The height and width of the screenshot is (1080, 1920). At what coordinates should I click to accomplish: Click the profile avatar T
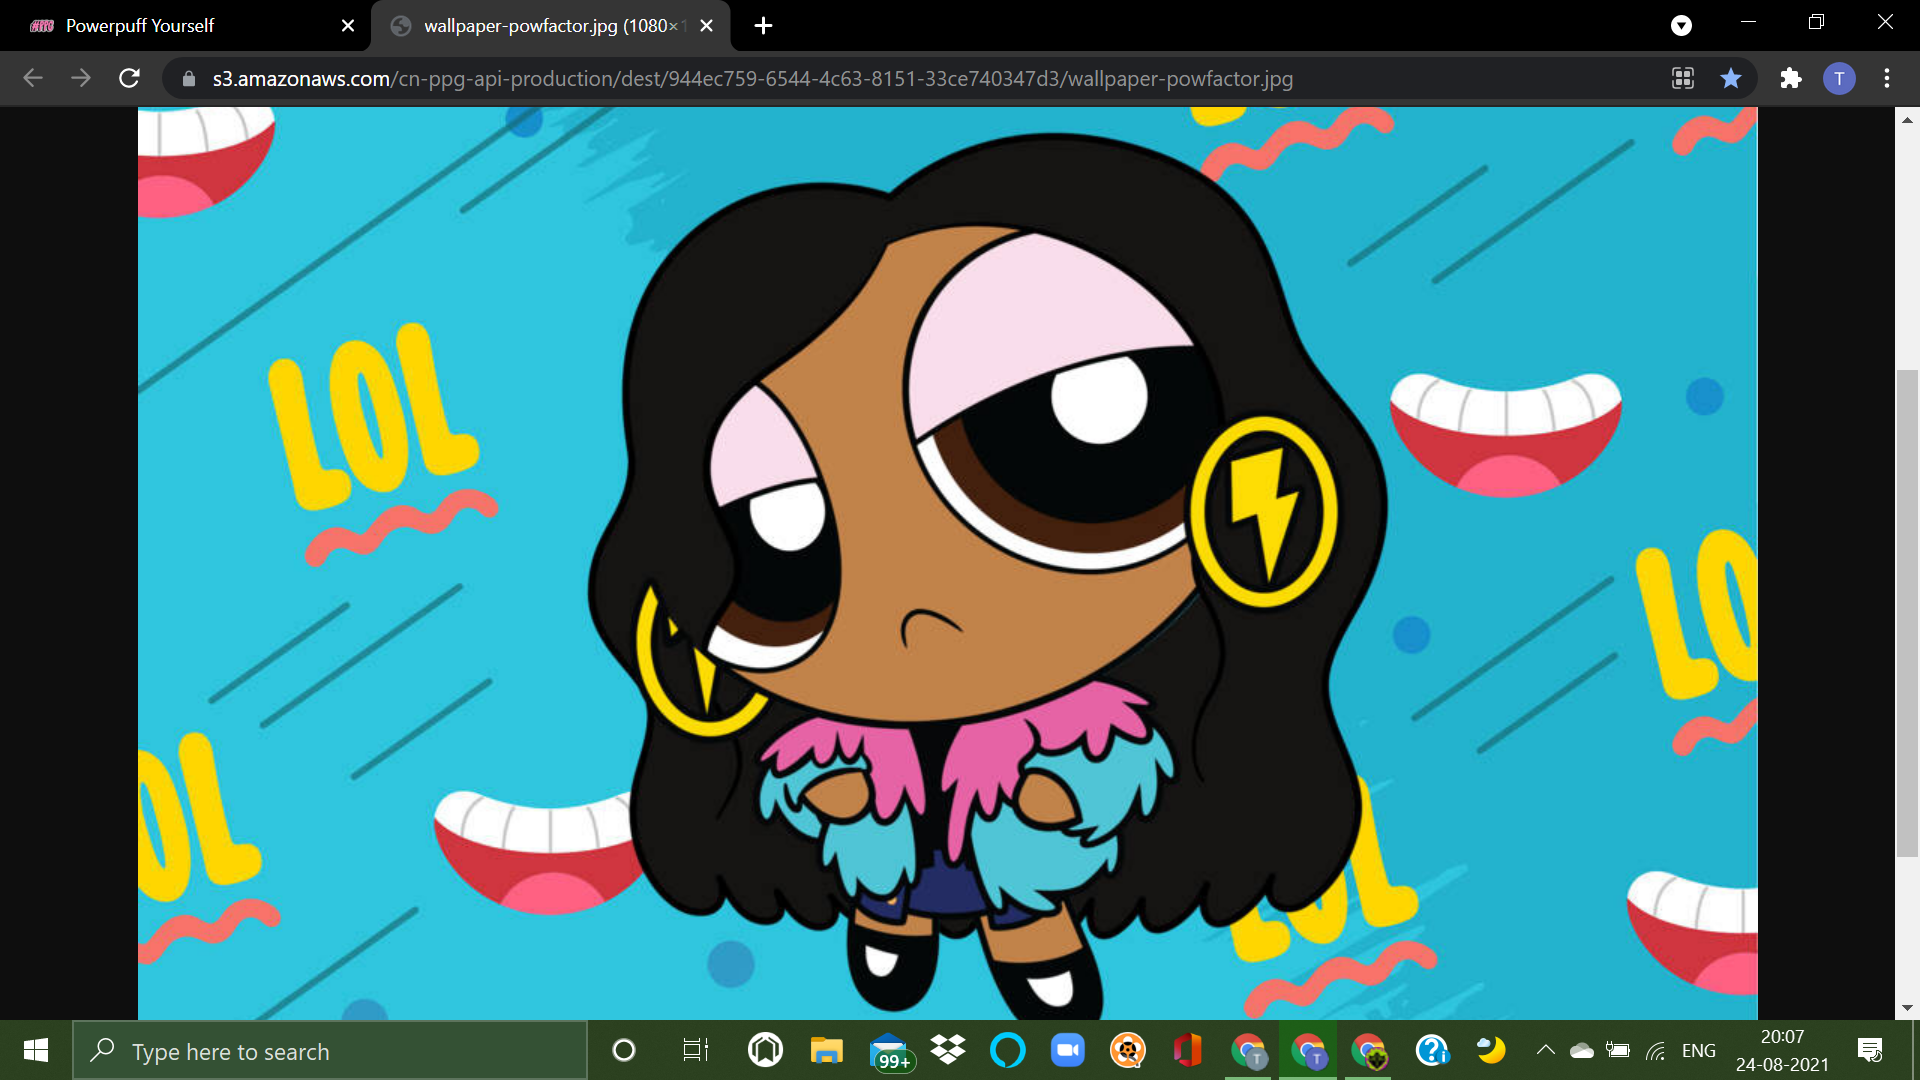coord(1839,78)
